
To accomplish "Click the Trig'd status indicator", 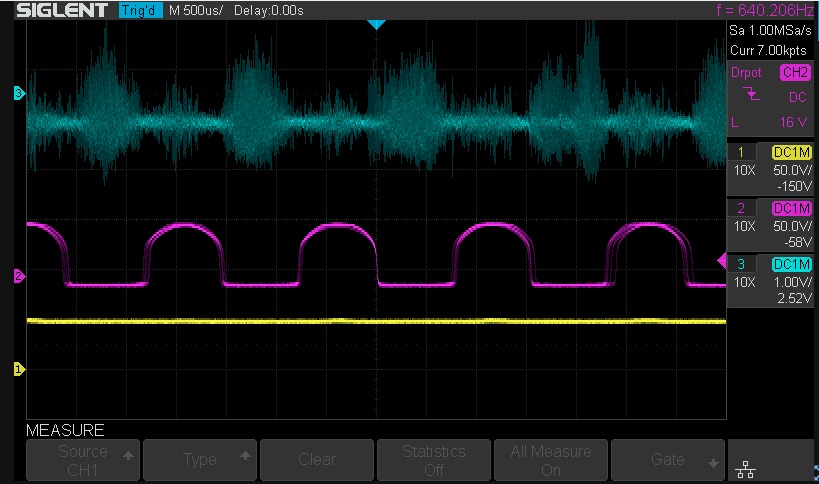I will [x=140, y=11].
